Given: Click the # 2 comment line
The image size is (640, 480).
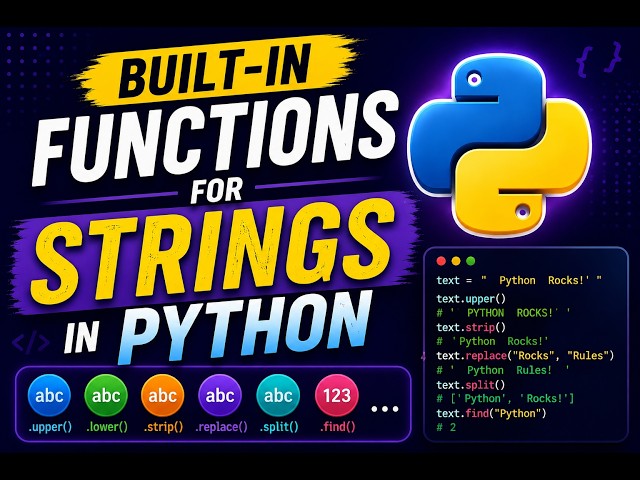Looking at the screenshot, I should coord(446,427).
